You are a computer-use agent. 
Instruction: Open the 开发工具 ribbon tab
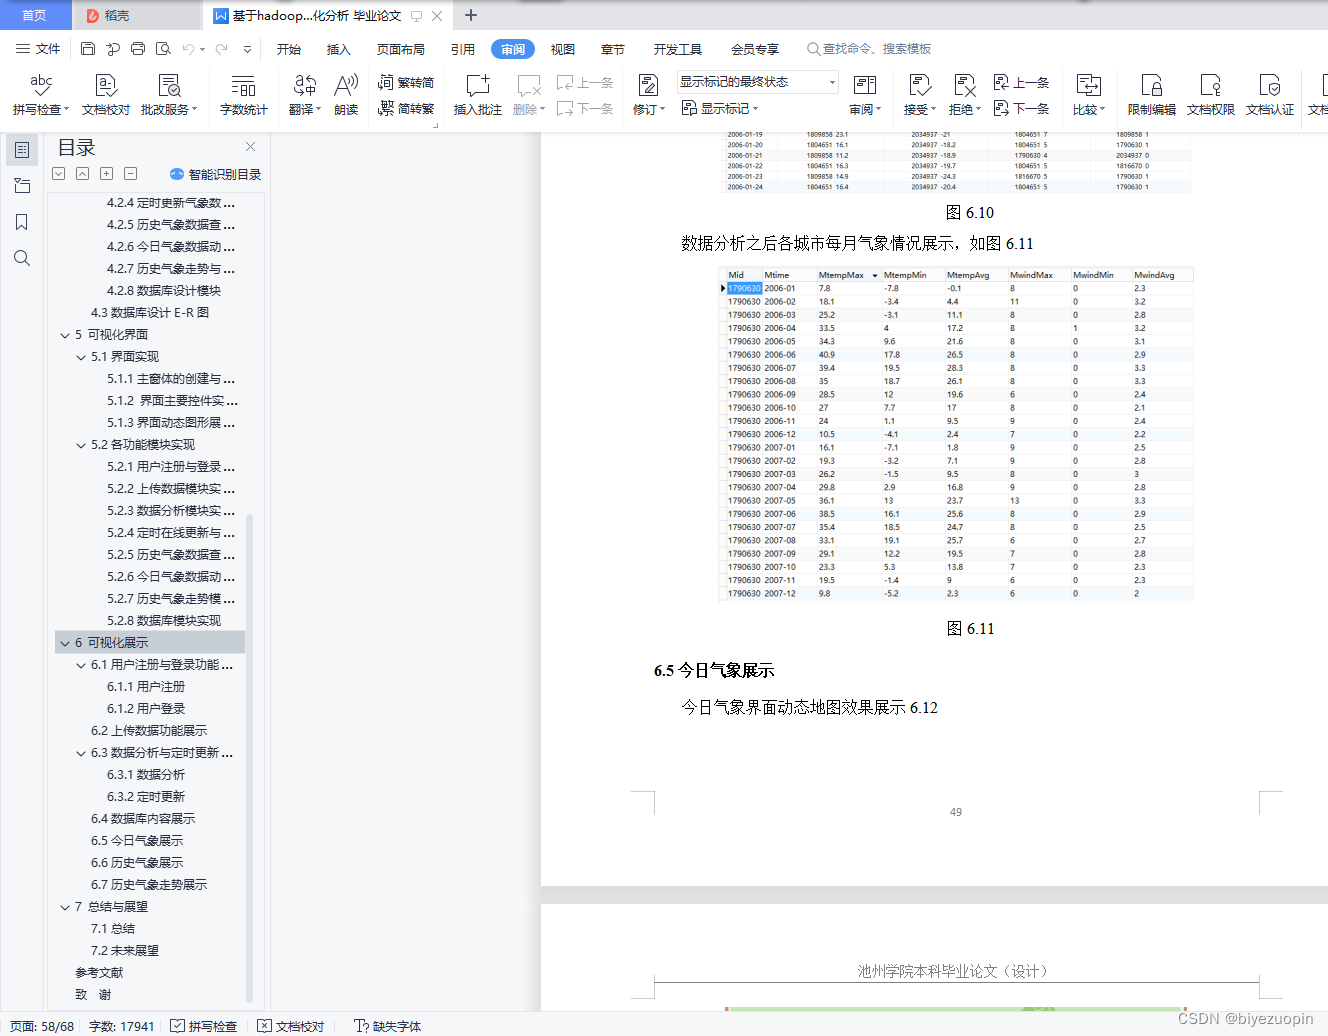[x=678, y=49]
